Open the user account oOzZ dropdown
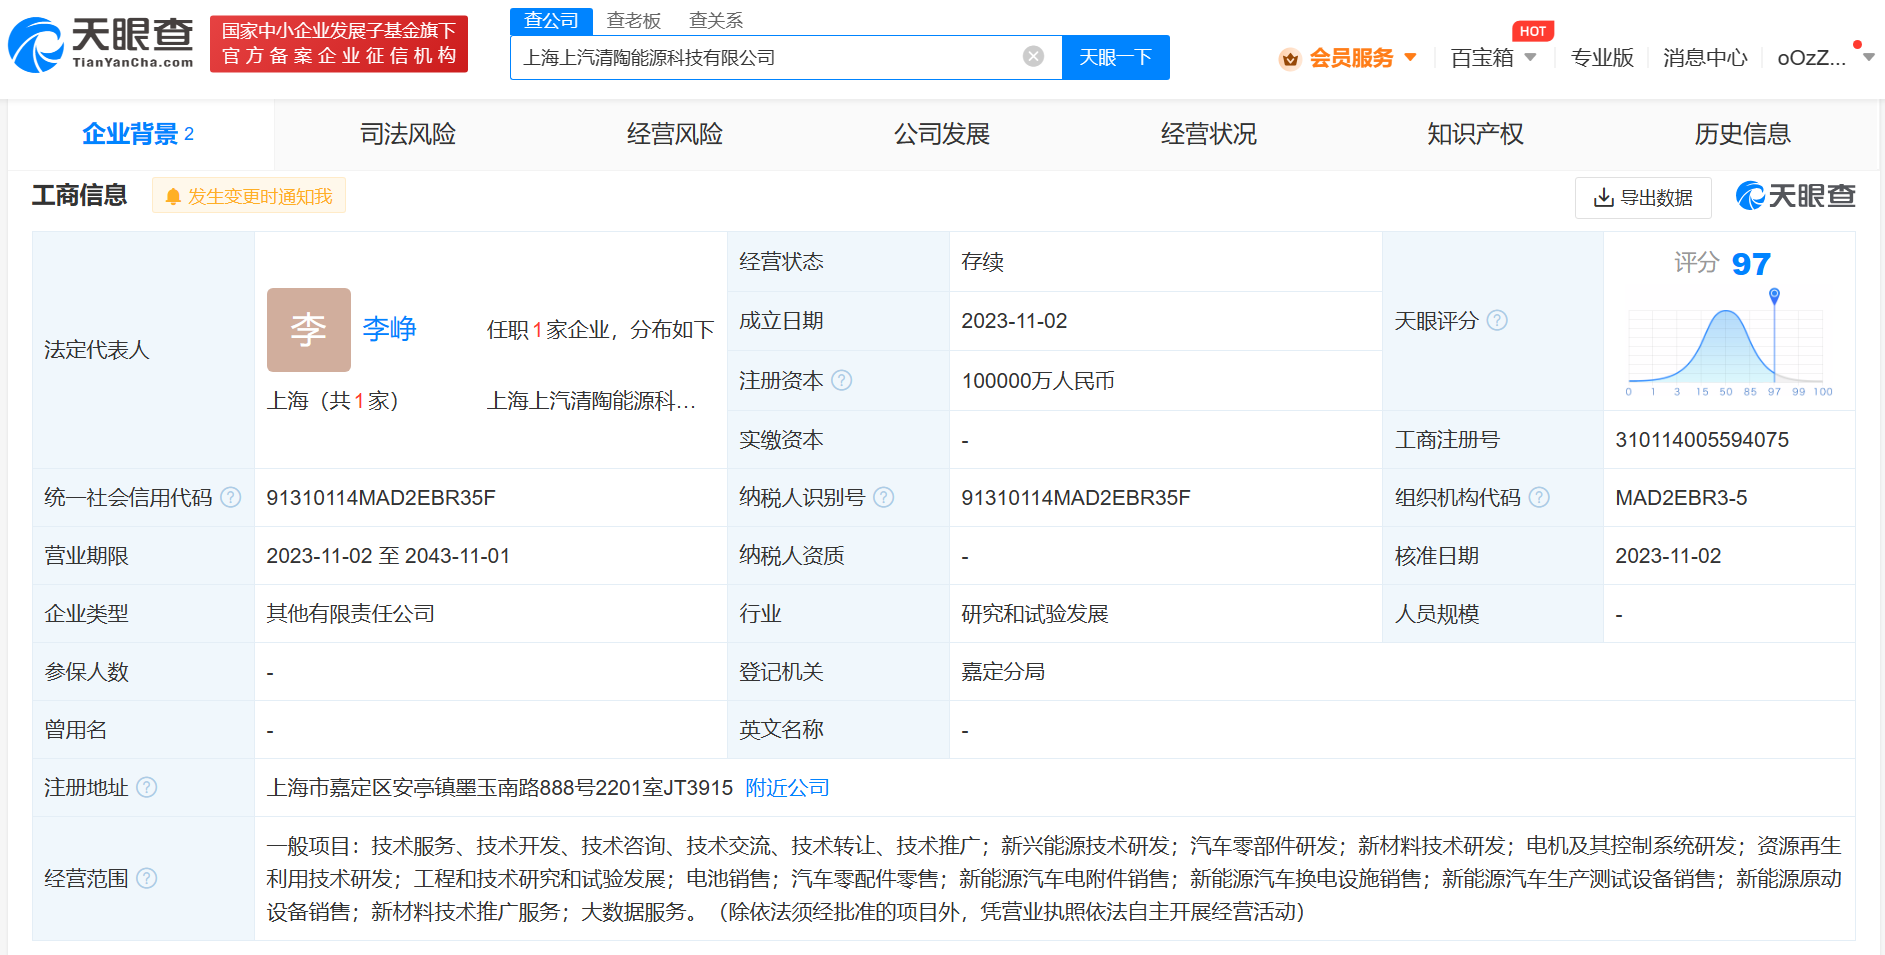1885x955 pixels. 1823,58
